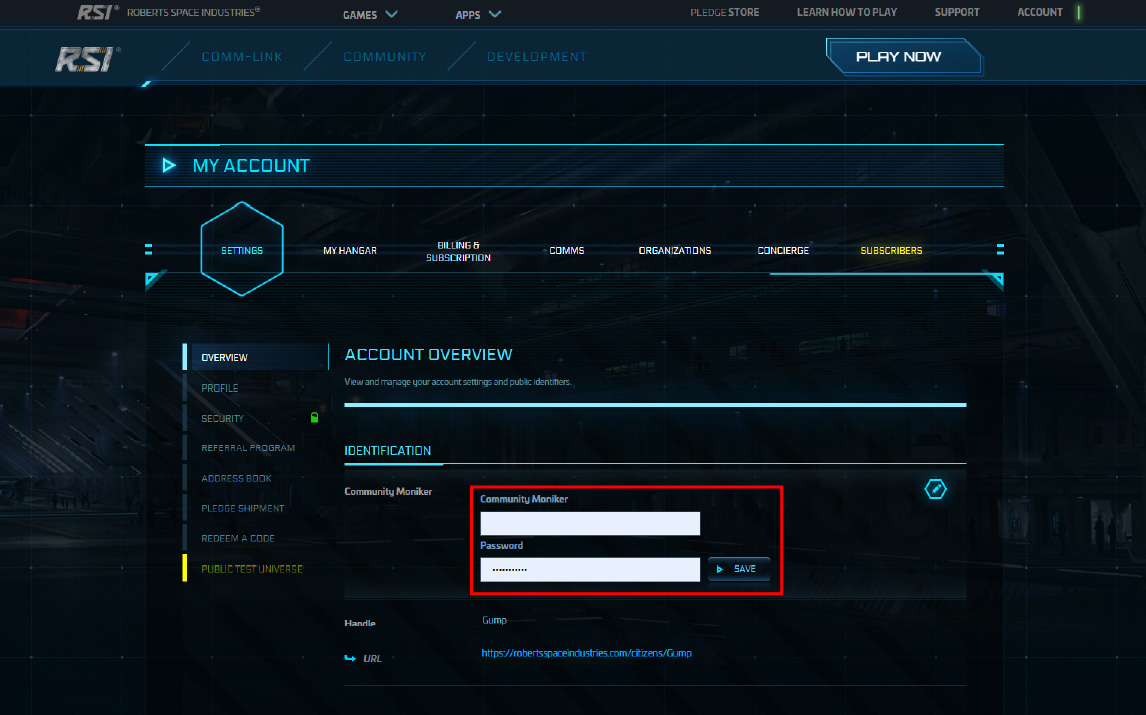Click the My Account triangle icon

170,165
